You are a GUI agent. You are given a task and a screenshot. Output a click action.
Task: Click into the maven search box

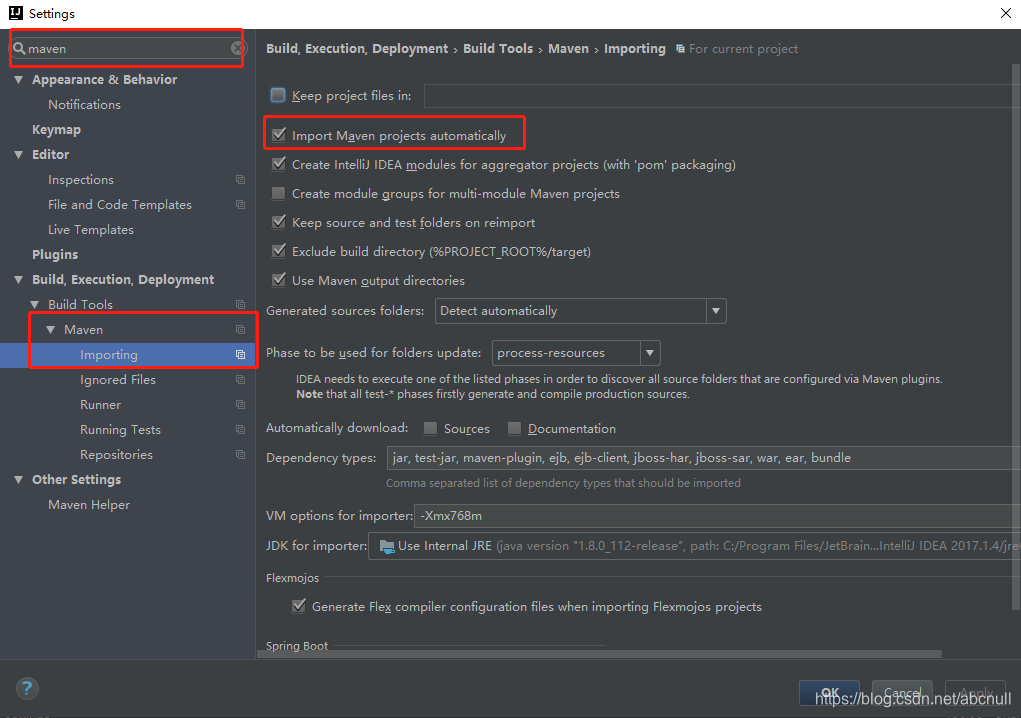click(128, 48)
